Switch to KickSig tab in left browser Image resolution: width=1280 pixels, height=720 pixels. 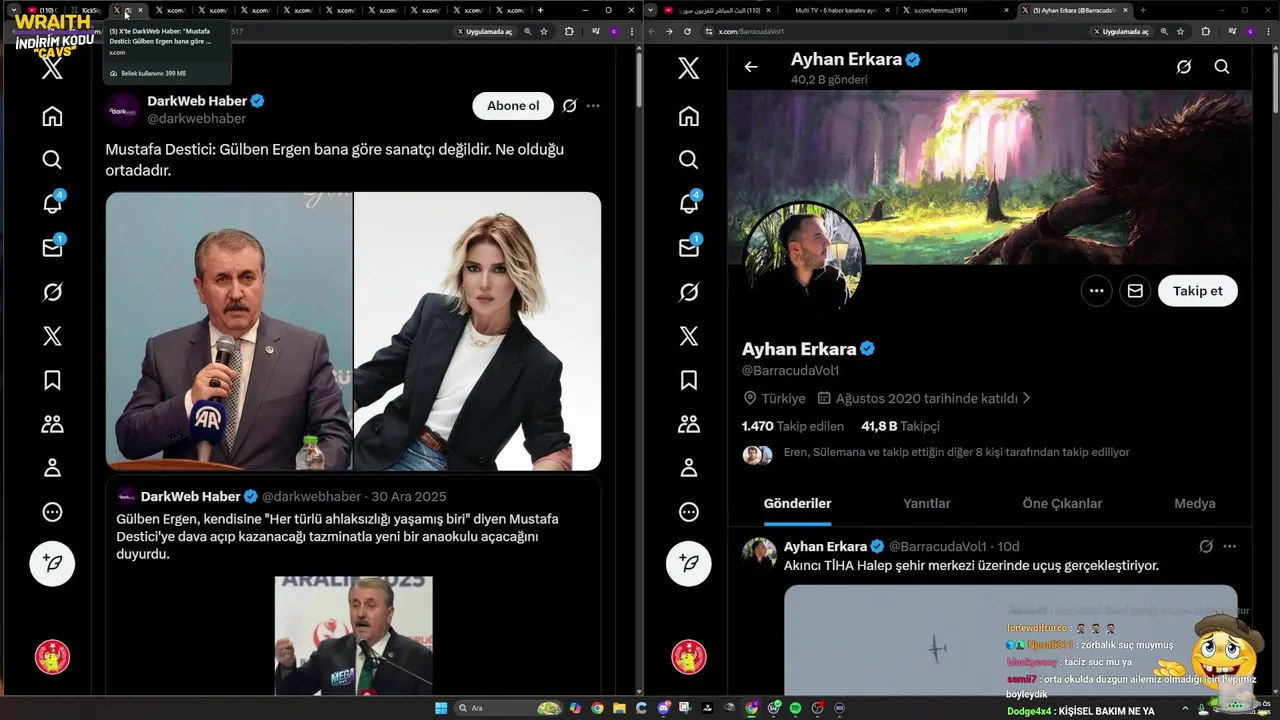(x=87, y=10)
